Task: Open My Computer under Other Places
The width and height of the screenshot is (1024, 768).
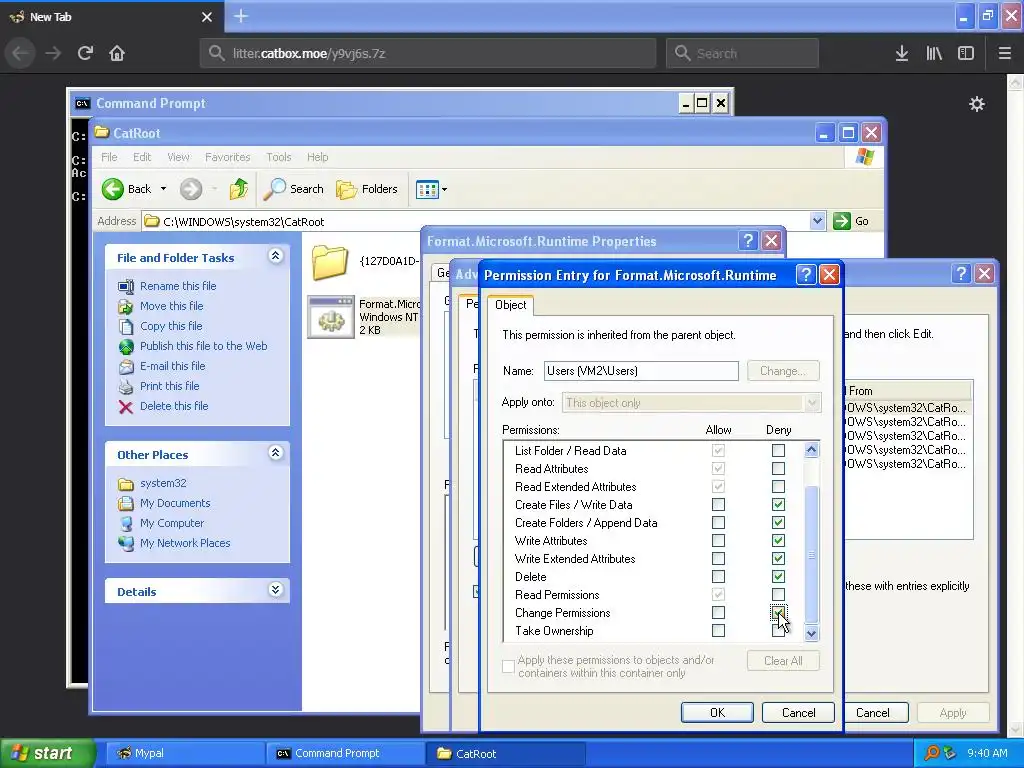Action: 171,523
